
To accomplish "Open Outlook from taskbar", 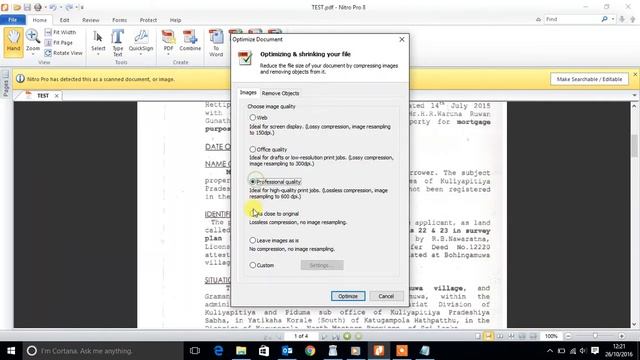I will [x=287, y=351].
